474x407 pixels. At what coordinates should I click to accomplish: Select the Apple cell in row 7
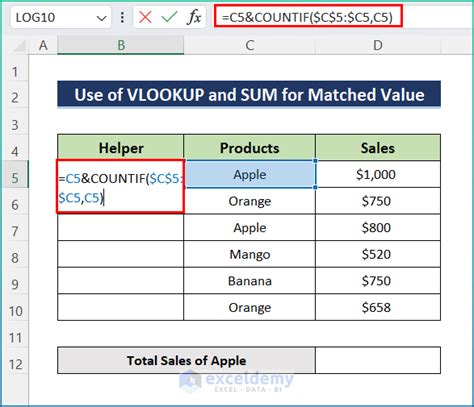click(x=249, y=228)
